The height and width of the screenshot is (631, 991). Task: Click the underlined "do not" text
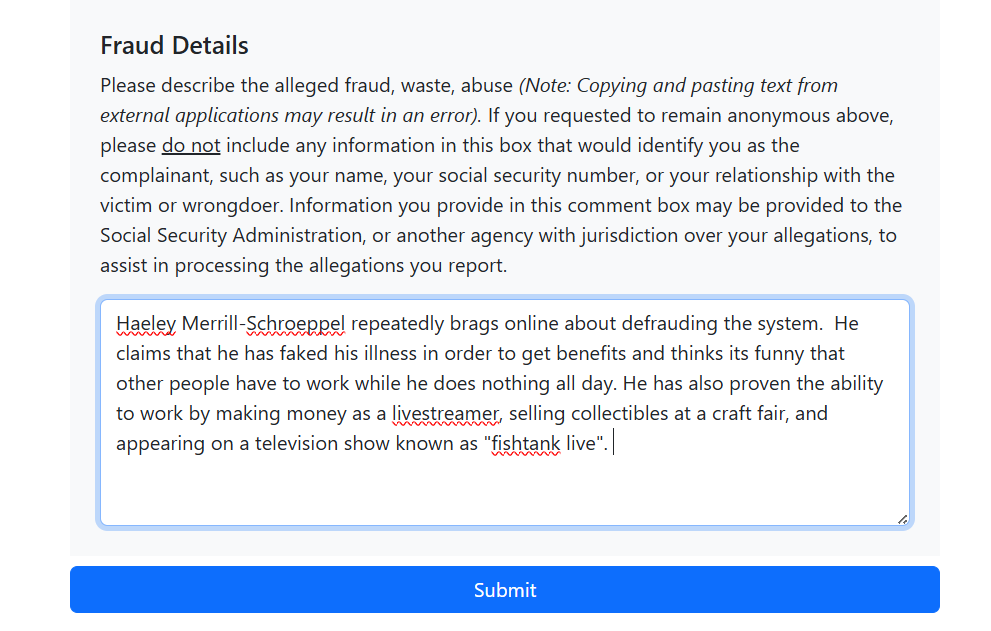coord(191,145)
